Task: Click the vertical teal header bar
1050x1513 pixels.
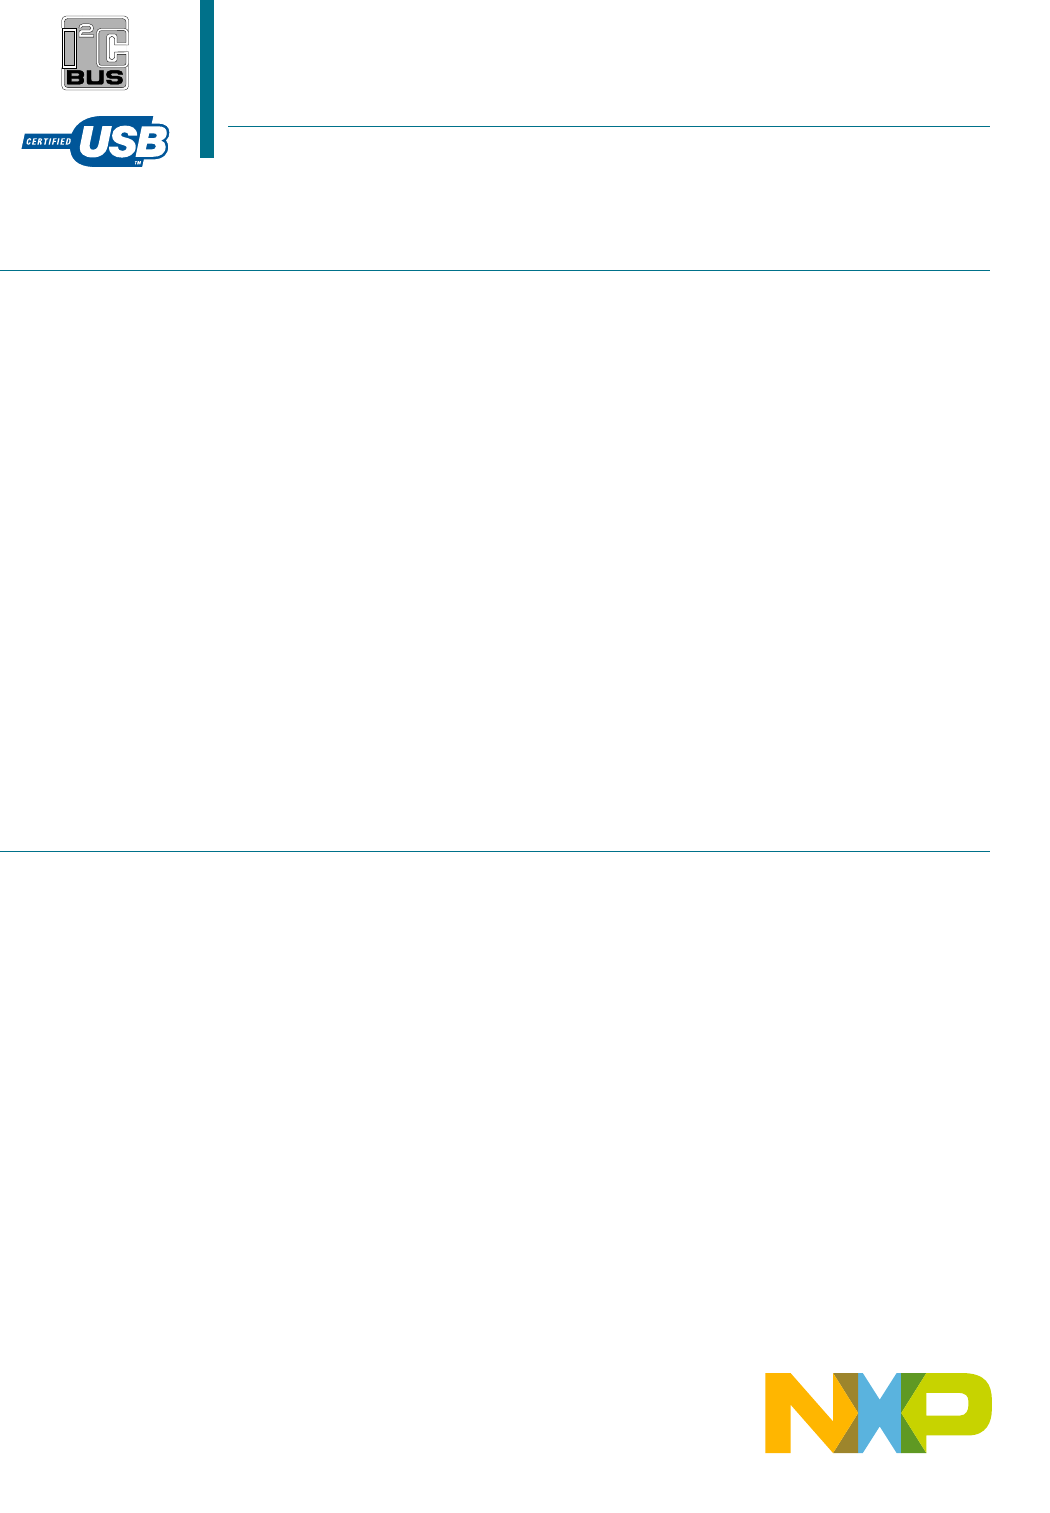Action: [x=207, y=79]
